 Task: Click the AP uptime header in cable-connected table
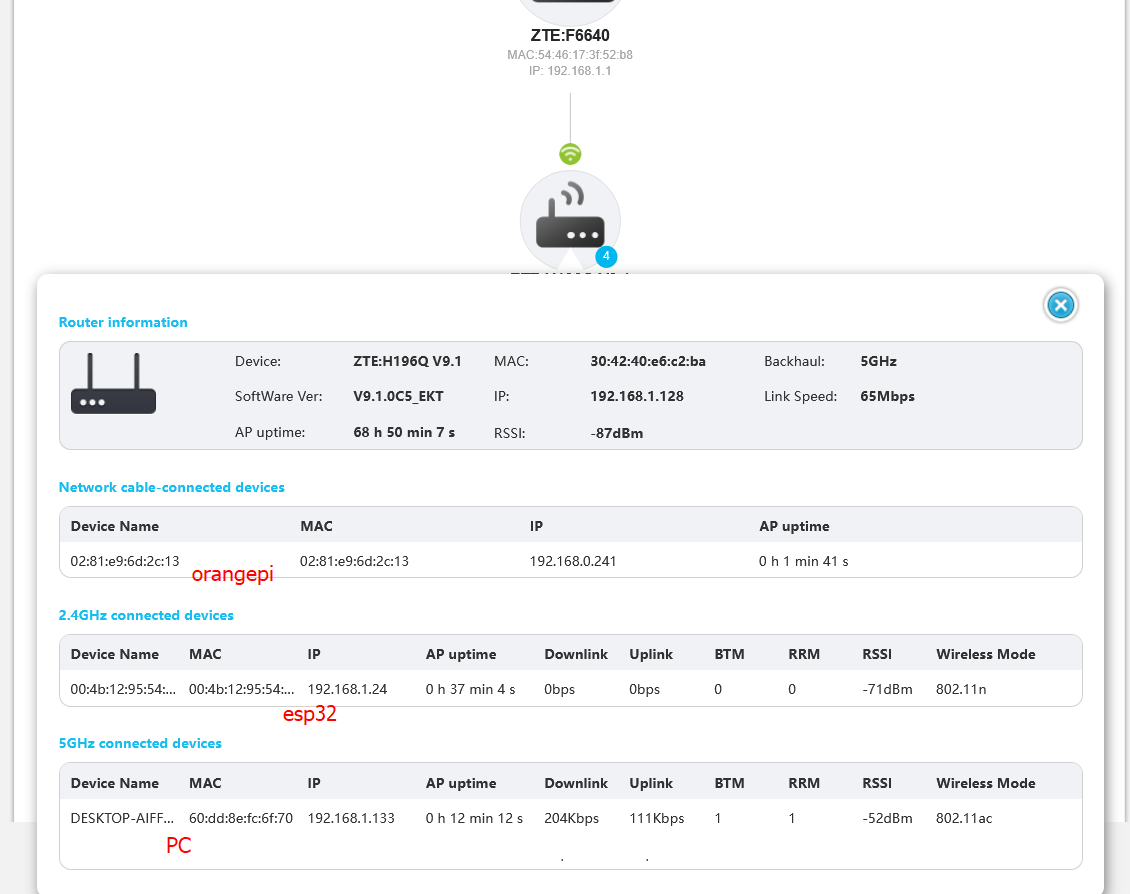pyautogui.click(x=794, y=526)
